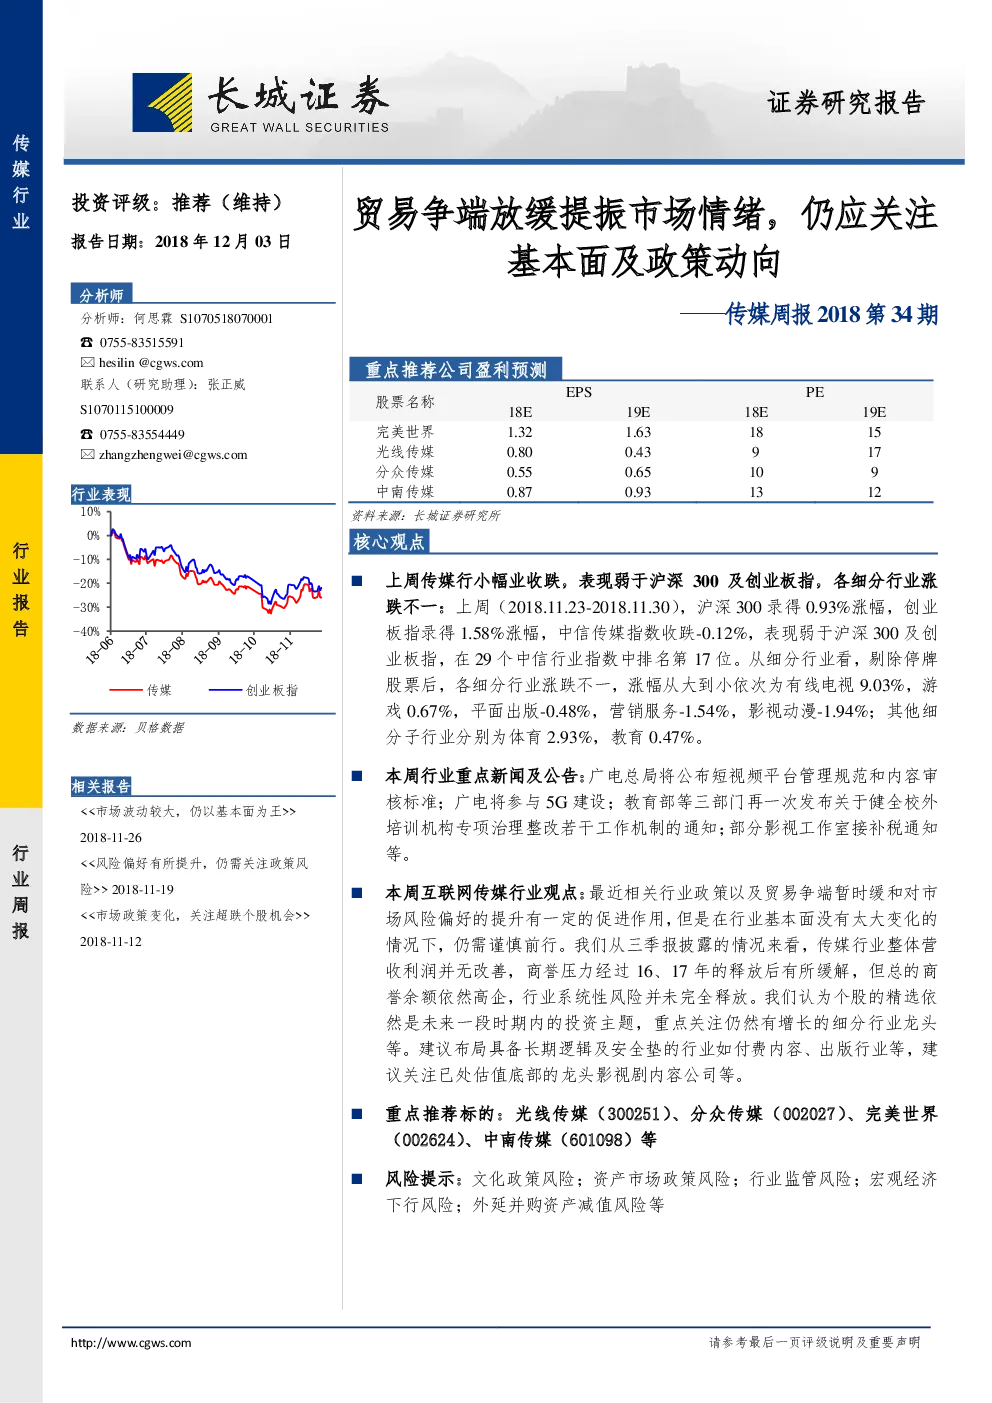
Task: Click the table source note 长城证券研究所
Action: (x=457, y=516)
